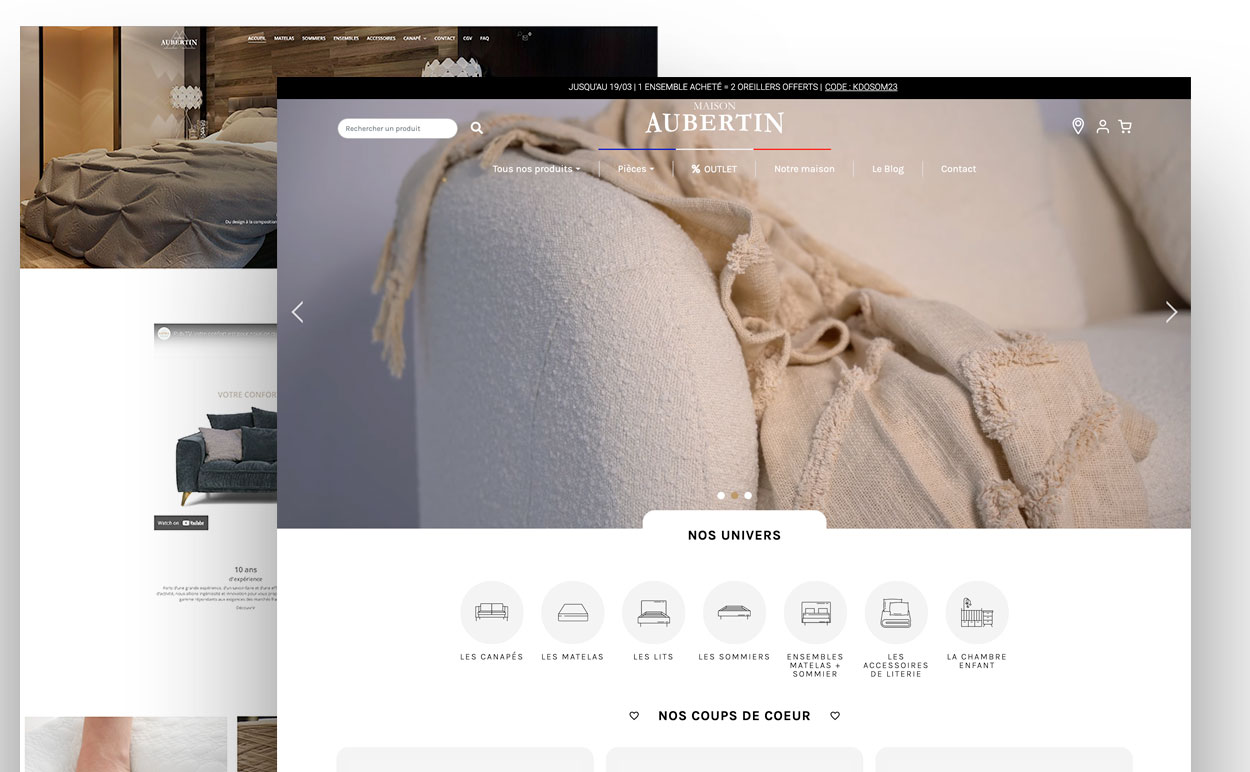1250x772 pixels.
Task: Go to next carousel slide arrow
Action: (1171, 312)
